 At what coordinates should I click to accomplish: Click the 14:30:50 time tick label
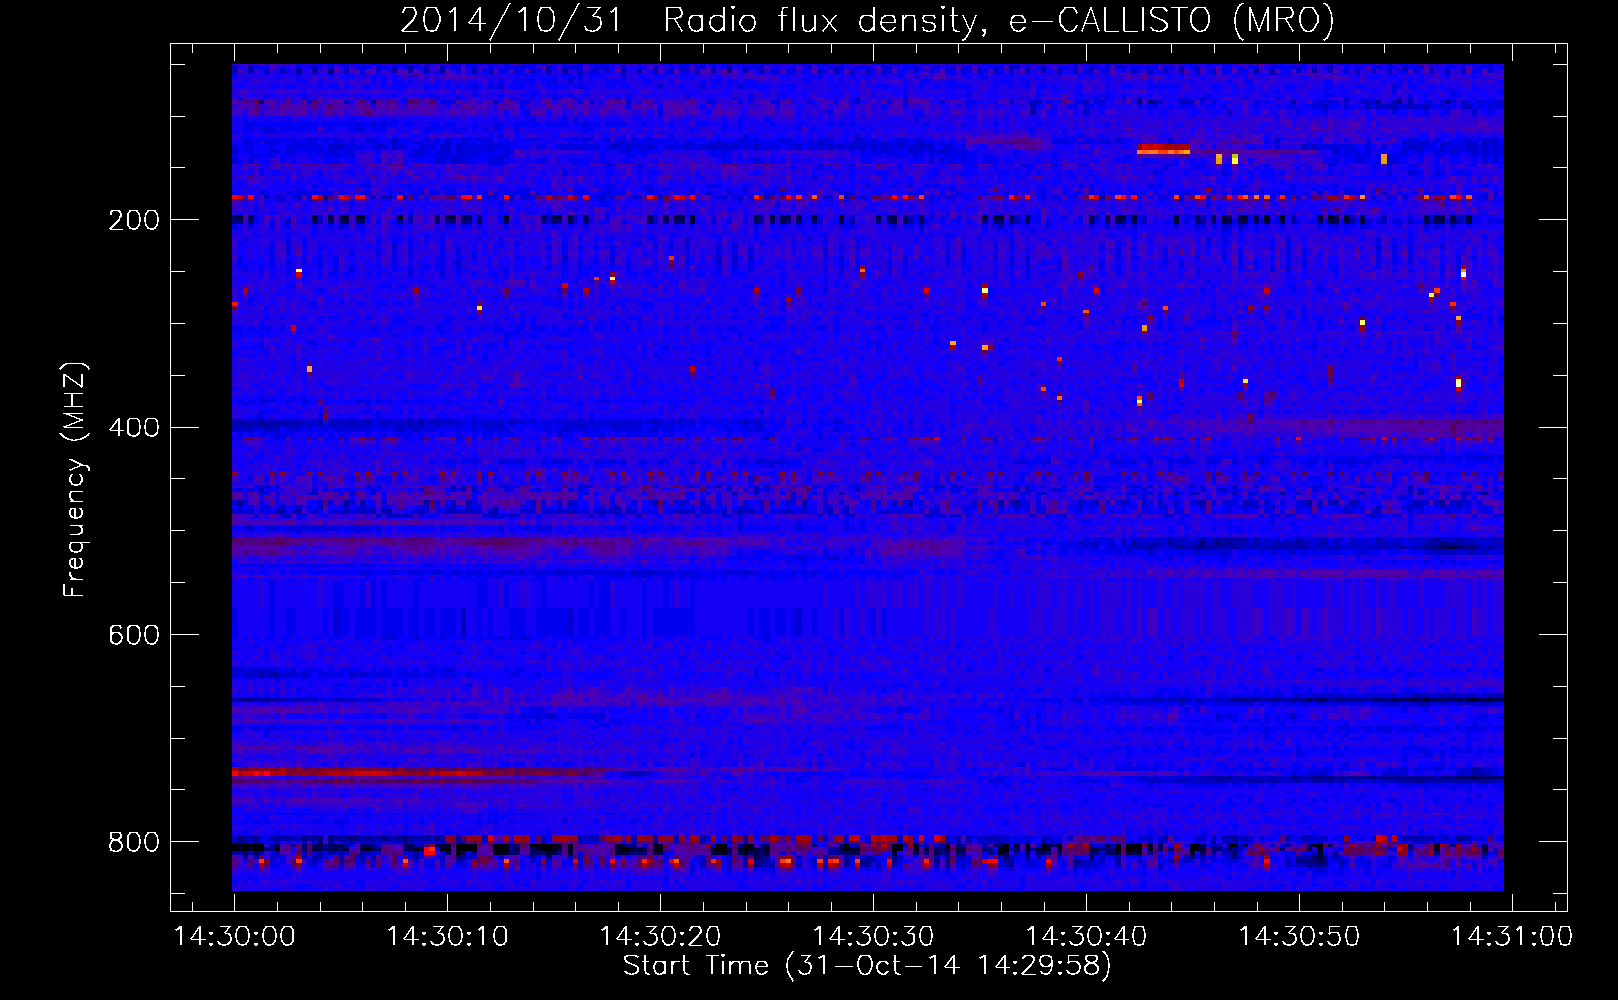click(1299, 937)
